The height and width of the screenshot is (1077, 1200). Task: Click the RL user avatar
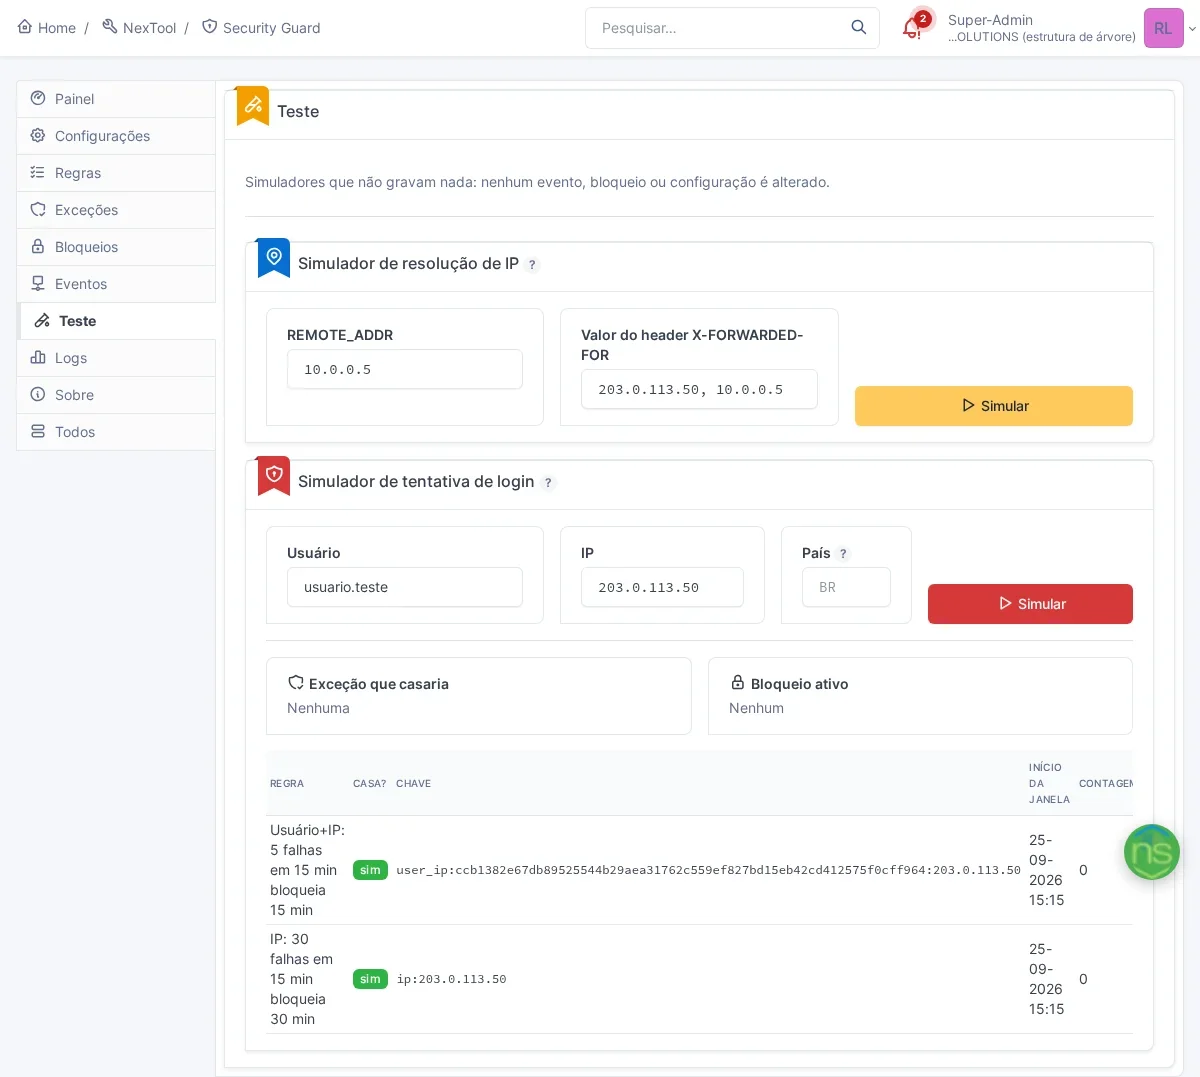(x=1163, y=28)
